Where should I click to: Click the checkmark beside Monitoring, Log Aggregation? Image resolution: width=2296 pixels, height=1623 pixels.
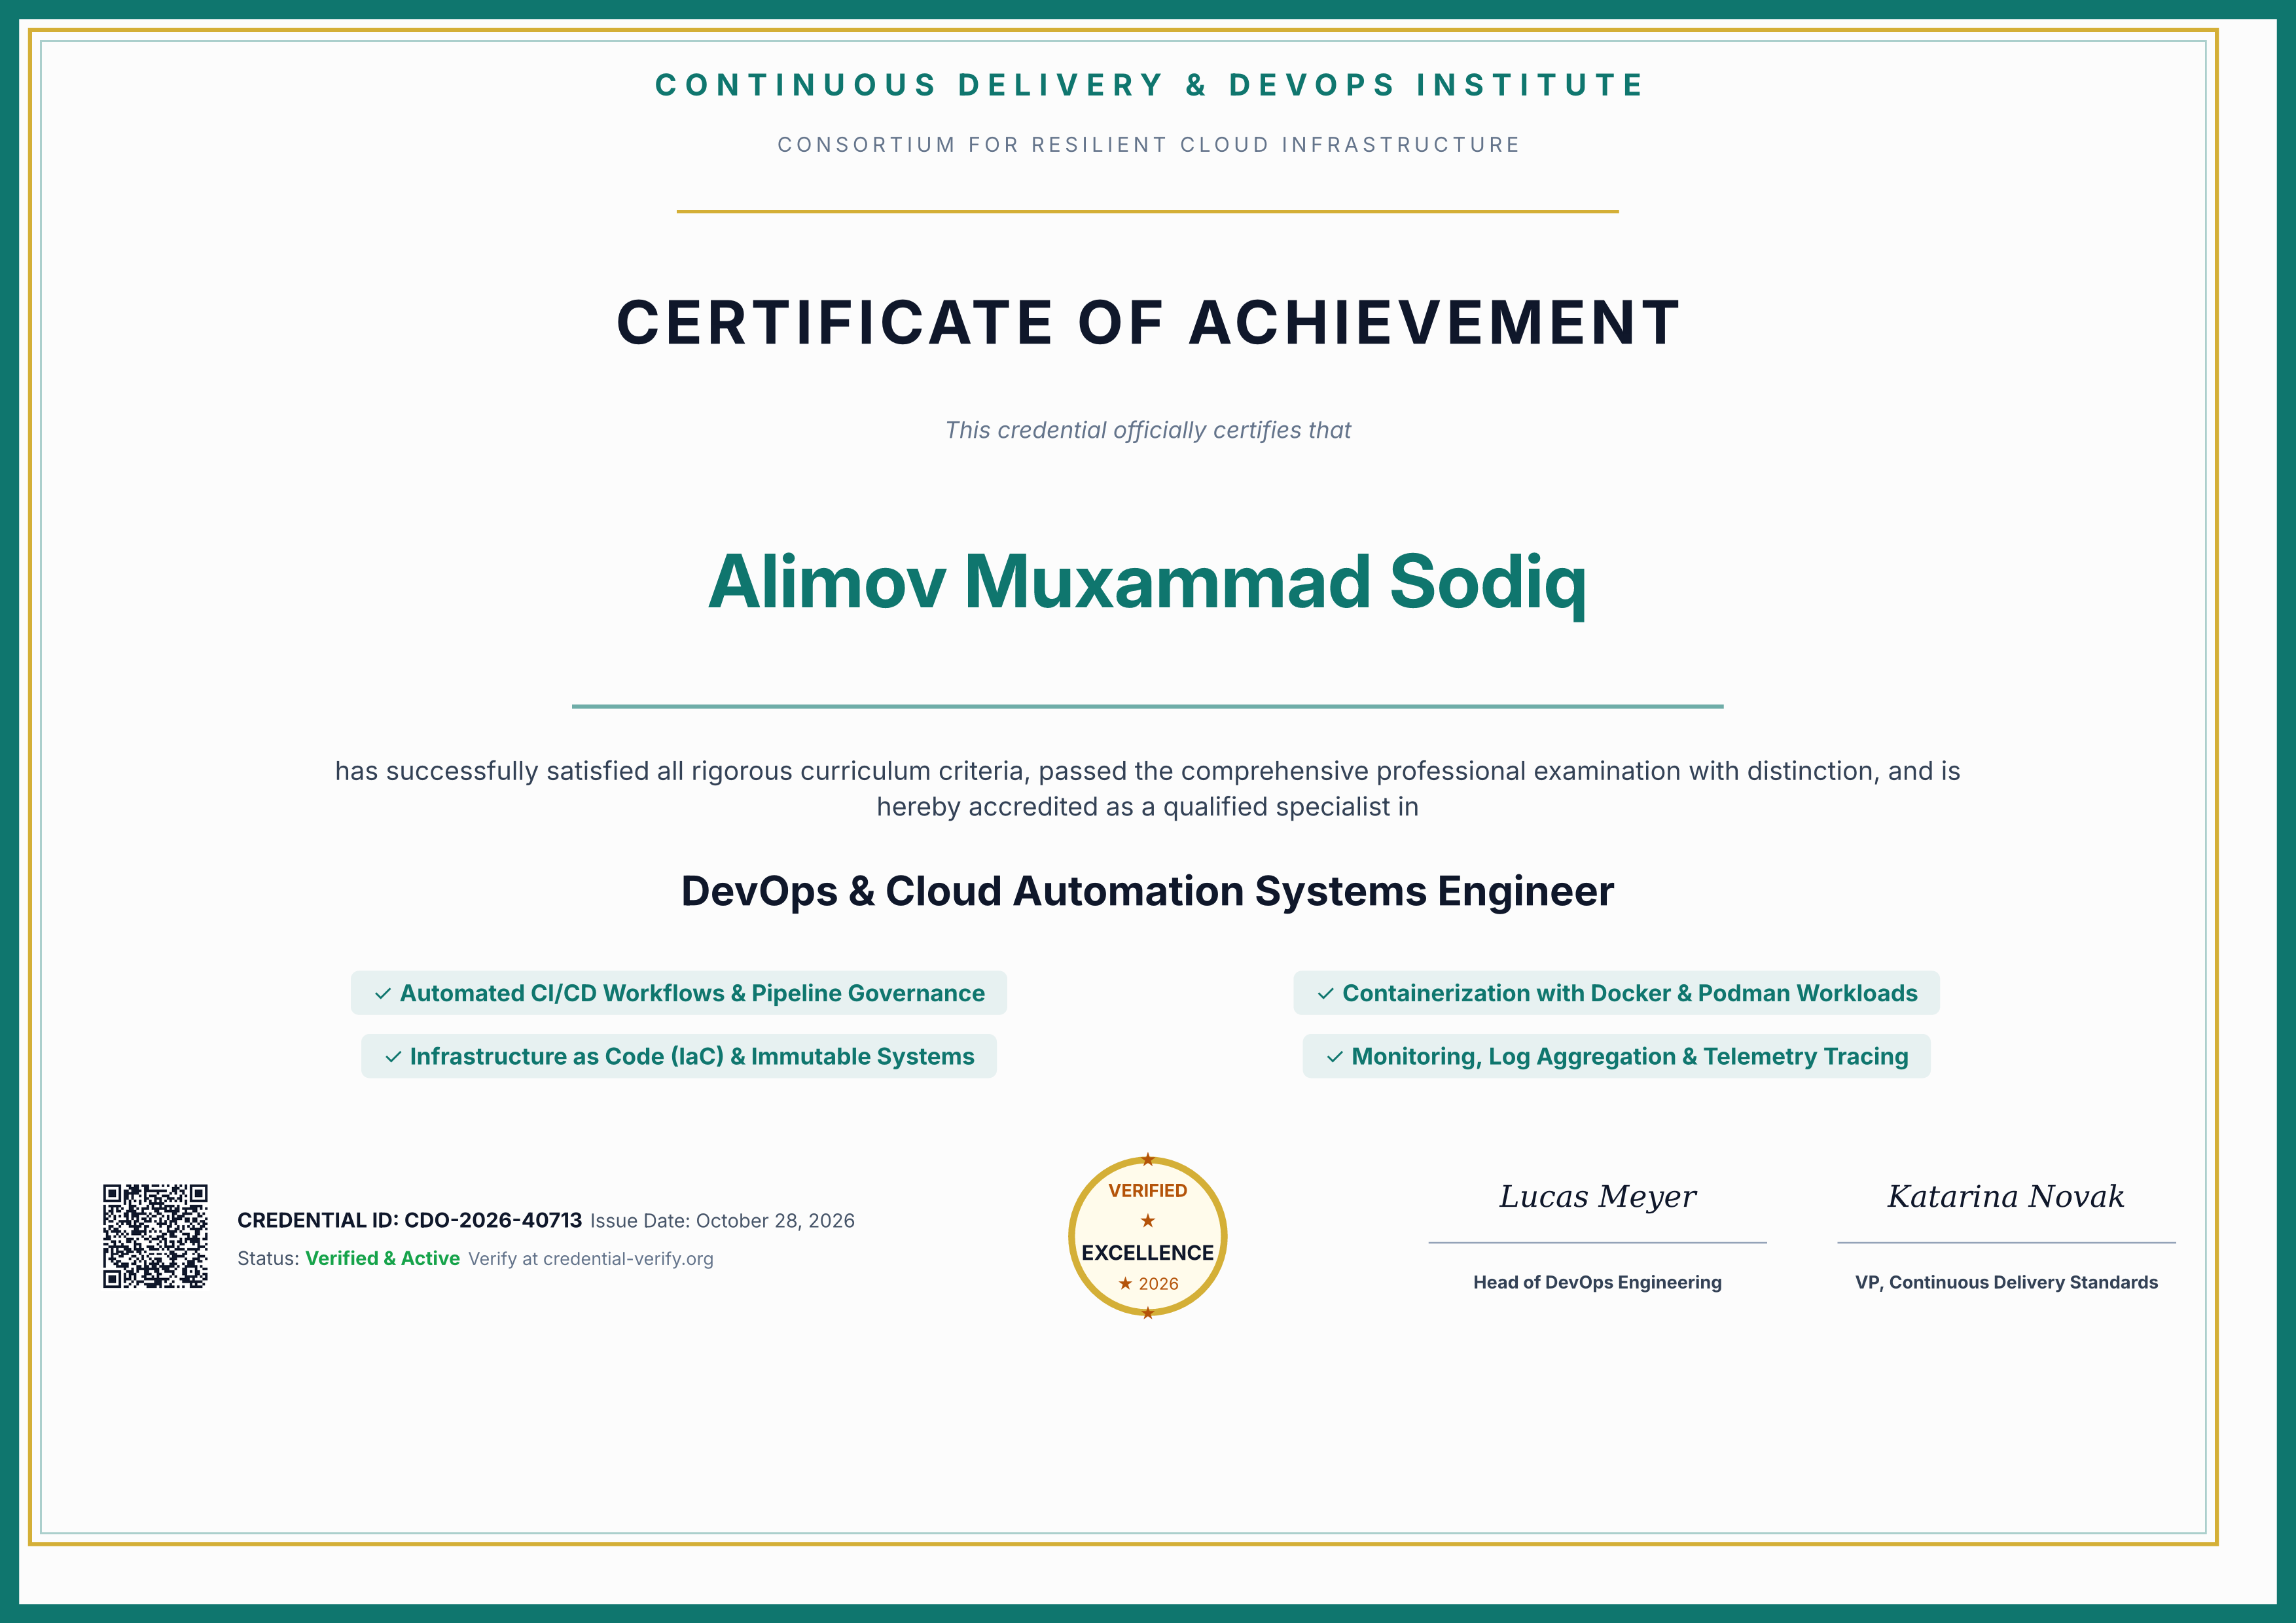(x=1334, y=1056)
